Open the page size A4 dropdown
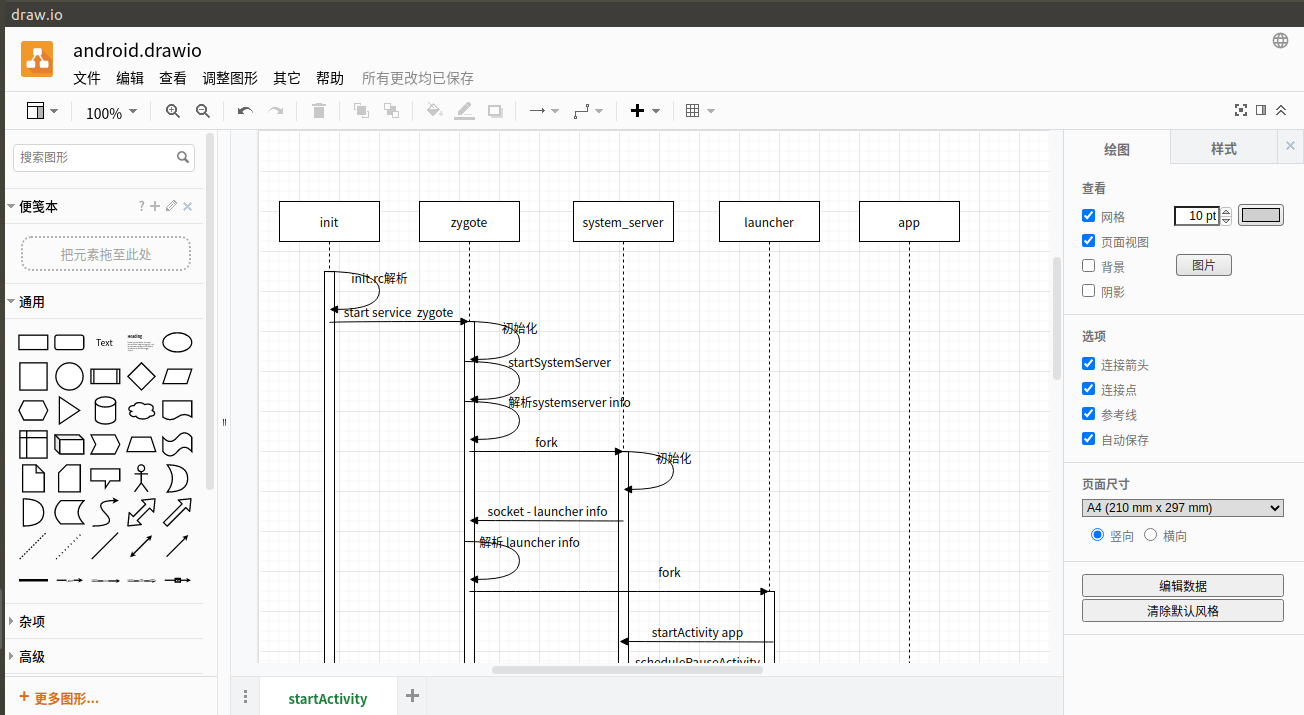The height and width of the screenshot is (715, 1304). coord(1183,508)
